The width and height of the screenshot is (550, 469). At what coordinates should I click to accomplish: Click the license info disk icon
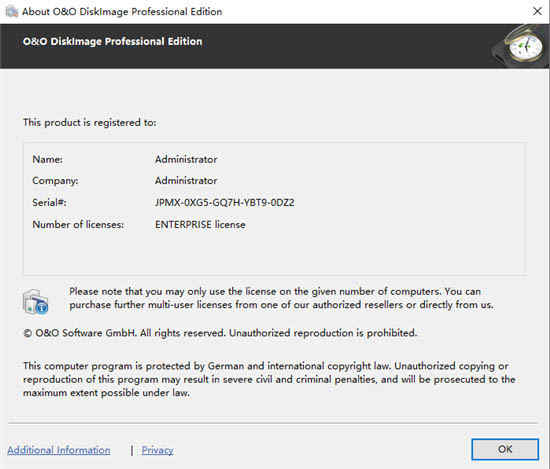pyautogui.click(x=35, y=302)
